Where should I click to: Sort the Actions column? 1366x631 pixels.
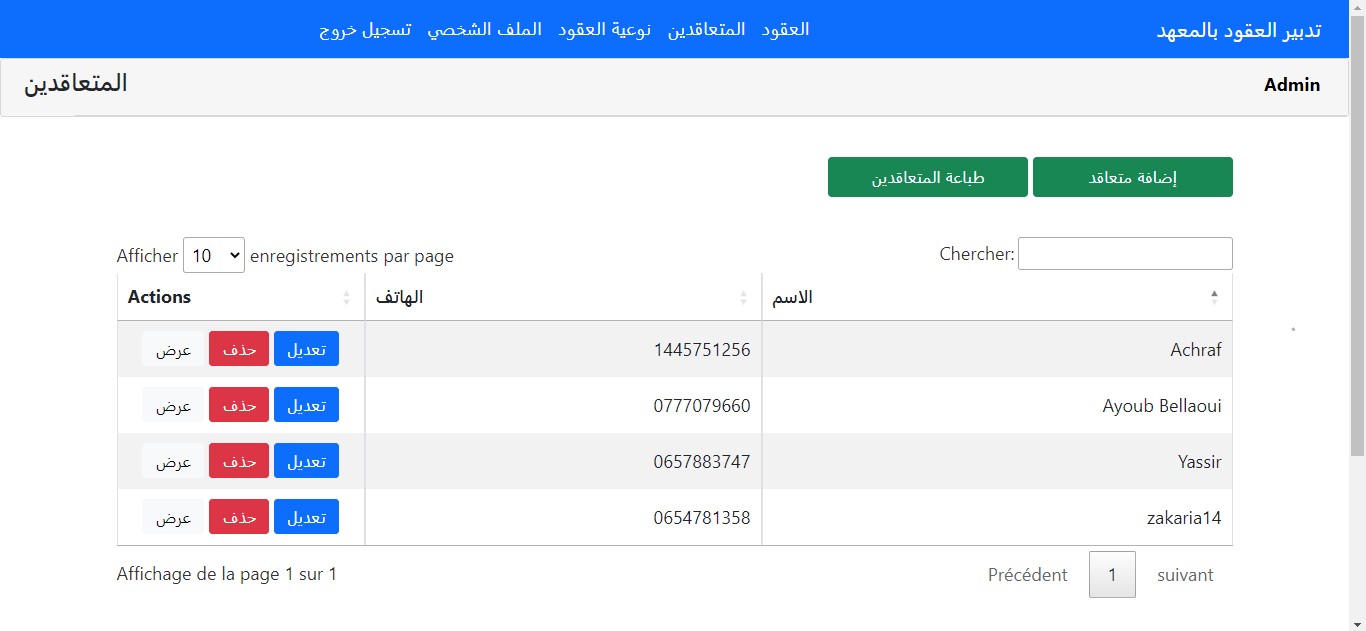346,297
